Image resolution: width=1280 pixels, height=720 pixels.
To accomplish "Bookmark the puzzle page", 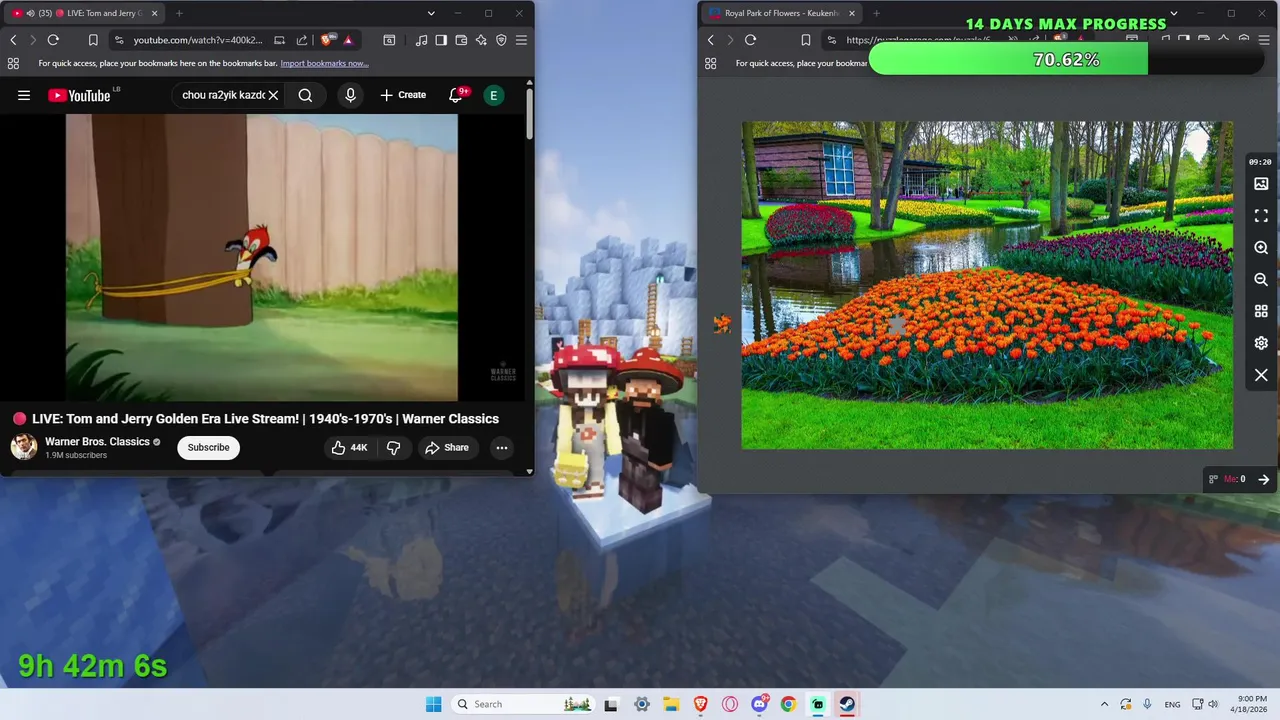I will click(x=805, y=40).
